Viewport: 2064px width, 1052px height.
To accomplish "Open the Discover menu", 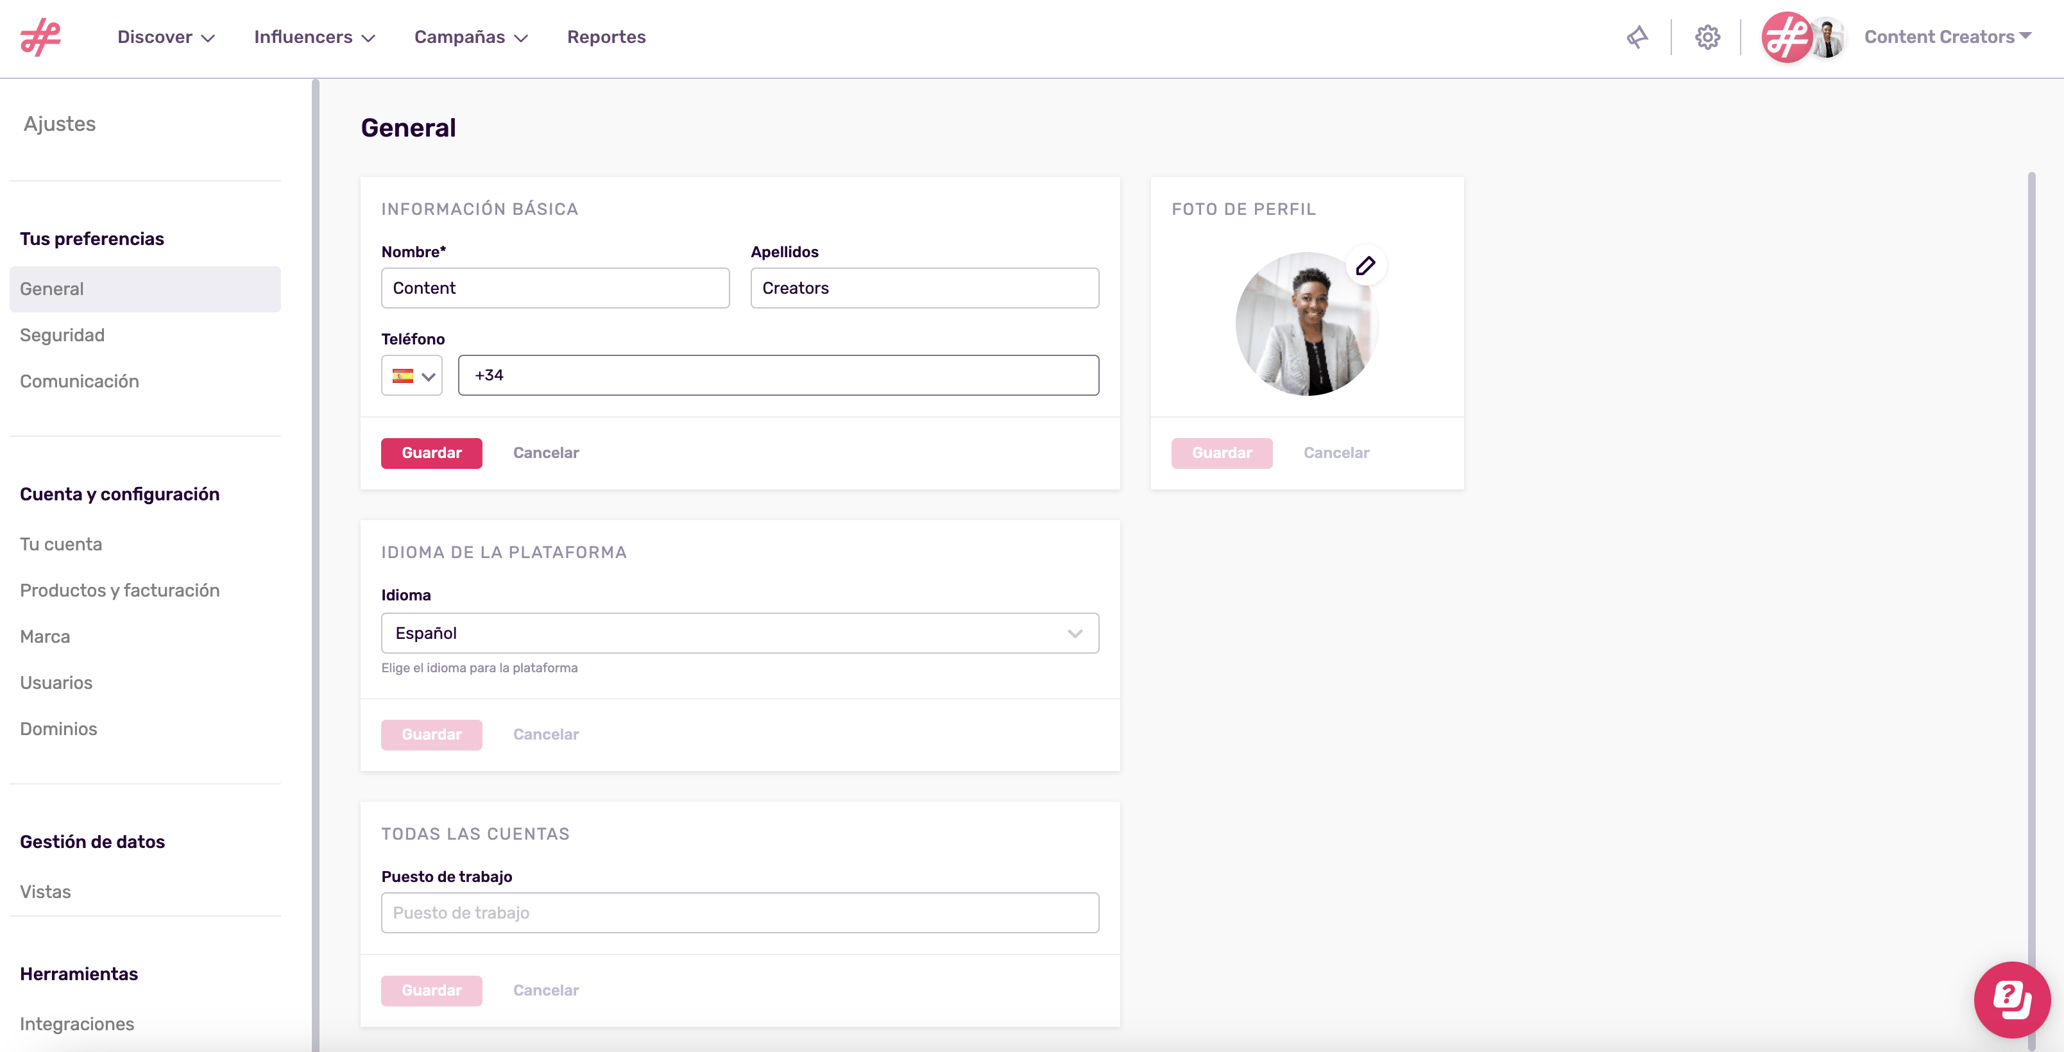I will pos(166,37).
